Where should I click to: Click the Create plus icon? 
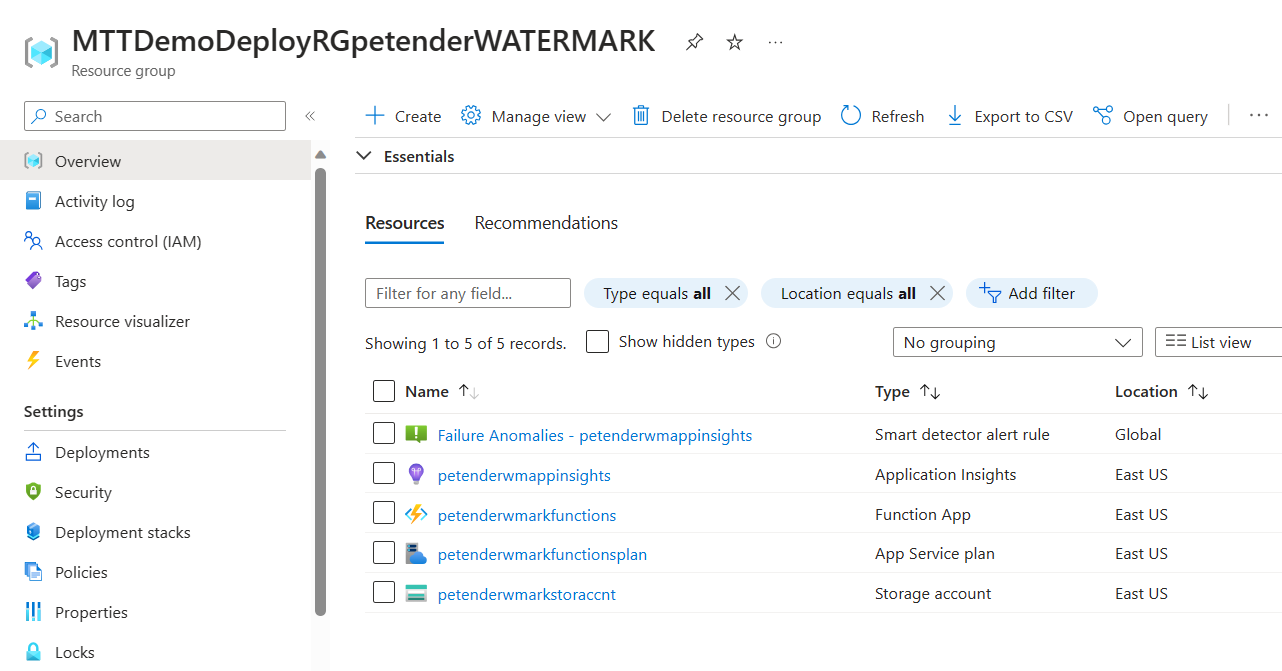pyautogui.click(x=375, y=116)
